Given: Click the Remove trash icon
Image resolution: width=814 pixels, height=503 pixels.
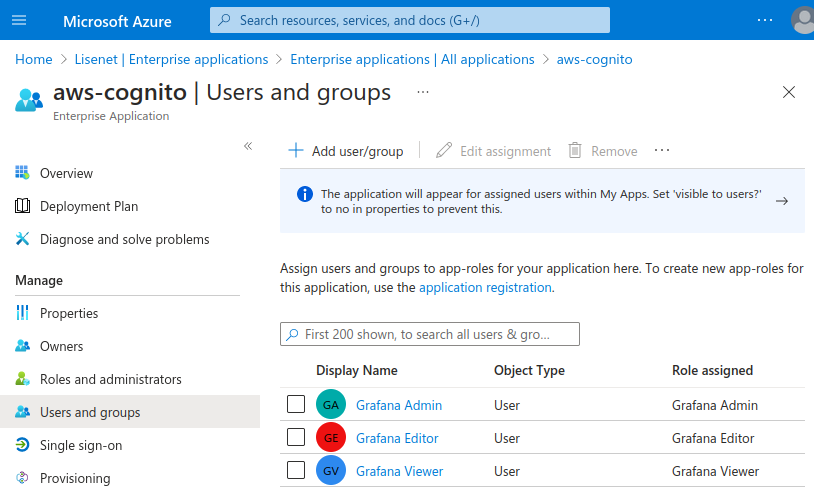Looking at the screenshot, I should [x=575, y=151].
